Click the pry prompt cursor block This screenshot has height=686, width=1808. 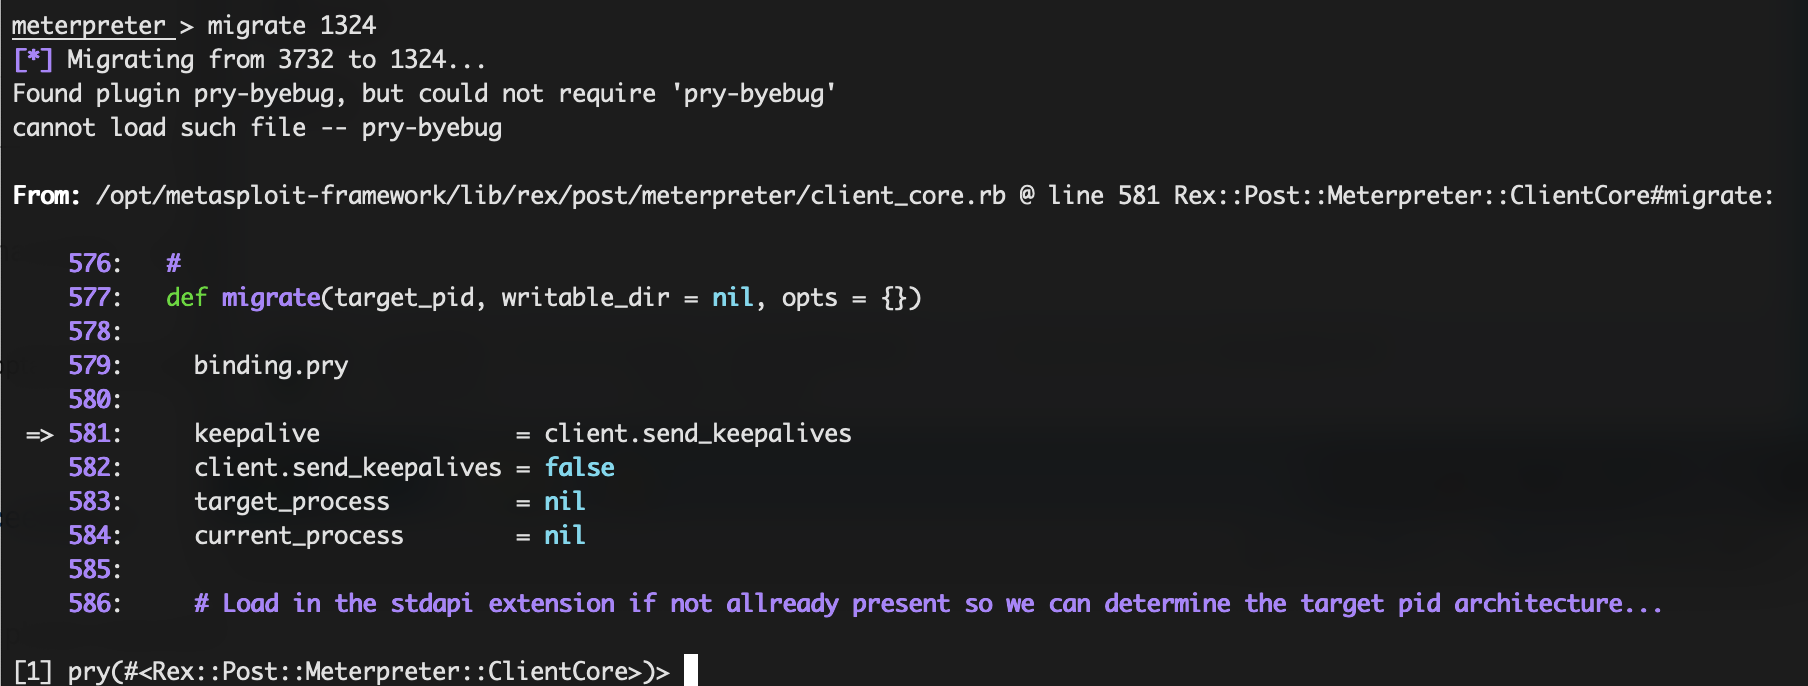pyautogui.click(x=690, y=670)
